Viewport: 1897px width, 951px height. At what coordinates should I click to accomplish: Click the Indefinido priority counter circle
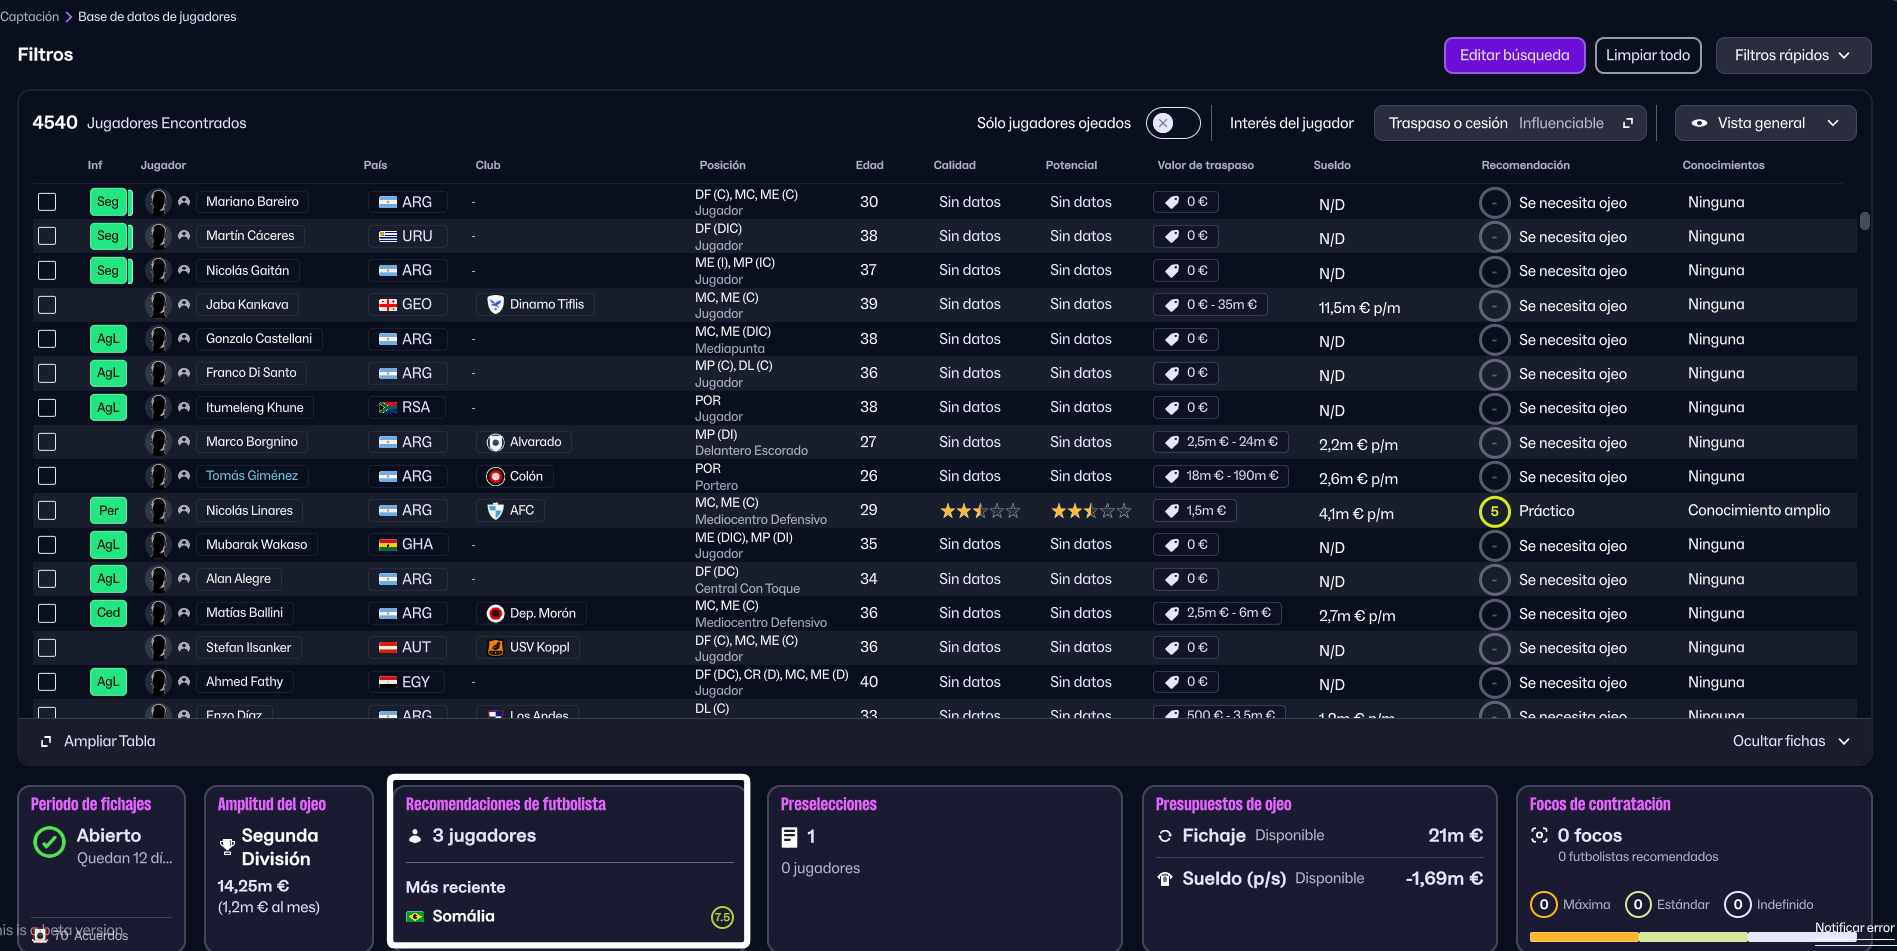1737,905
